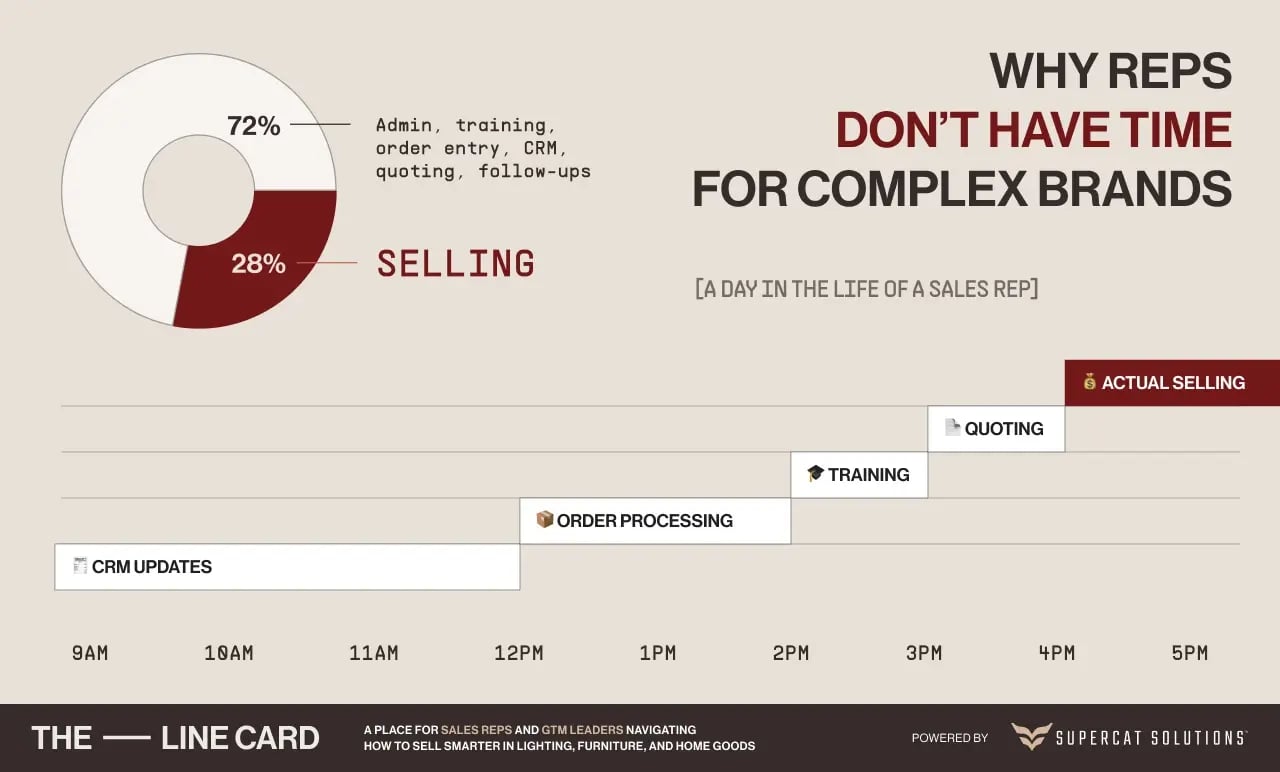Click the package box Order Processing icon

(544, 520)
